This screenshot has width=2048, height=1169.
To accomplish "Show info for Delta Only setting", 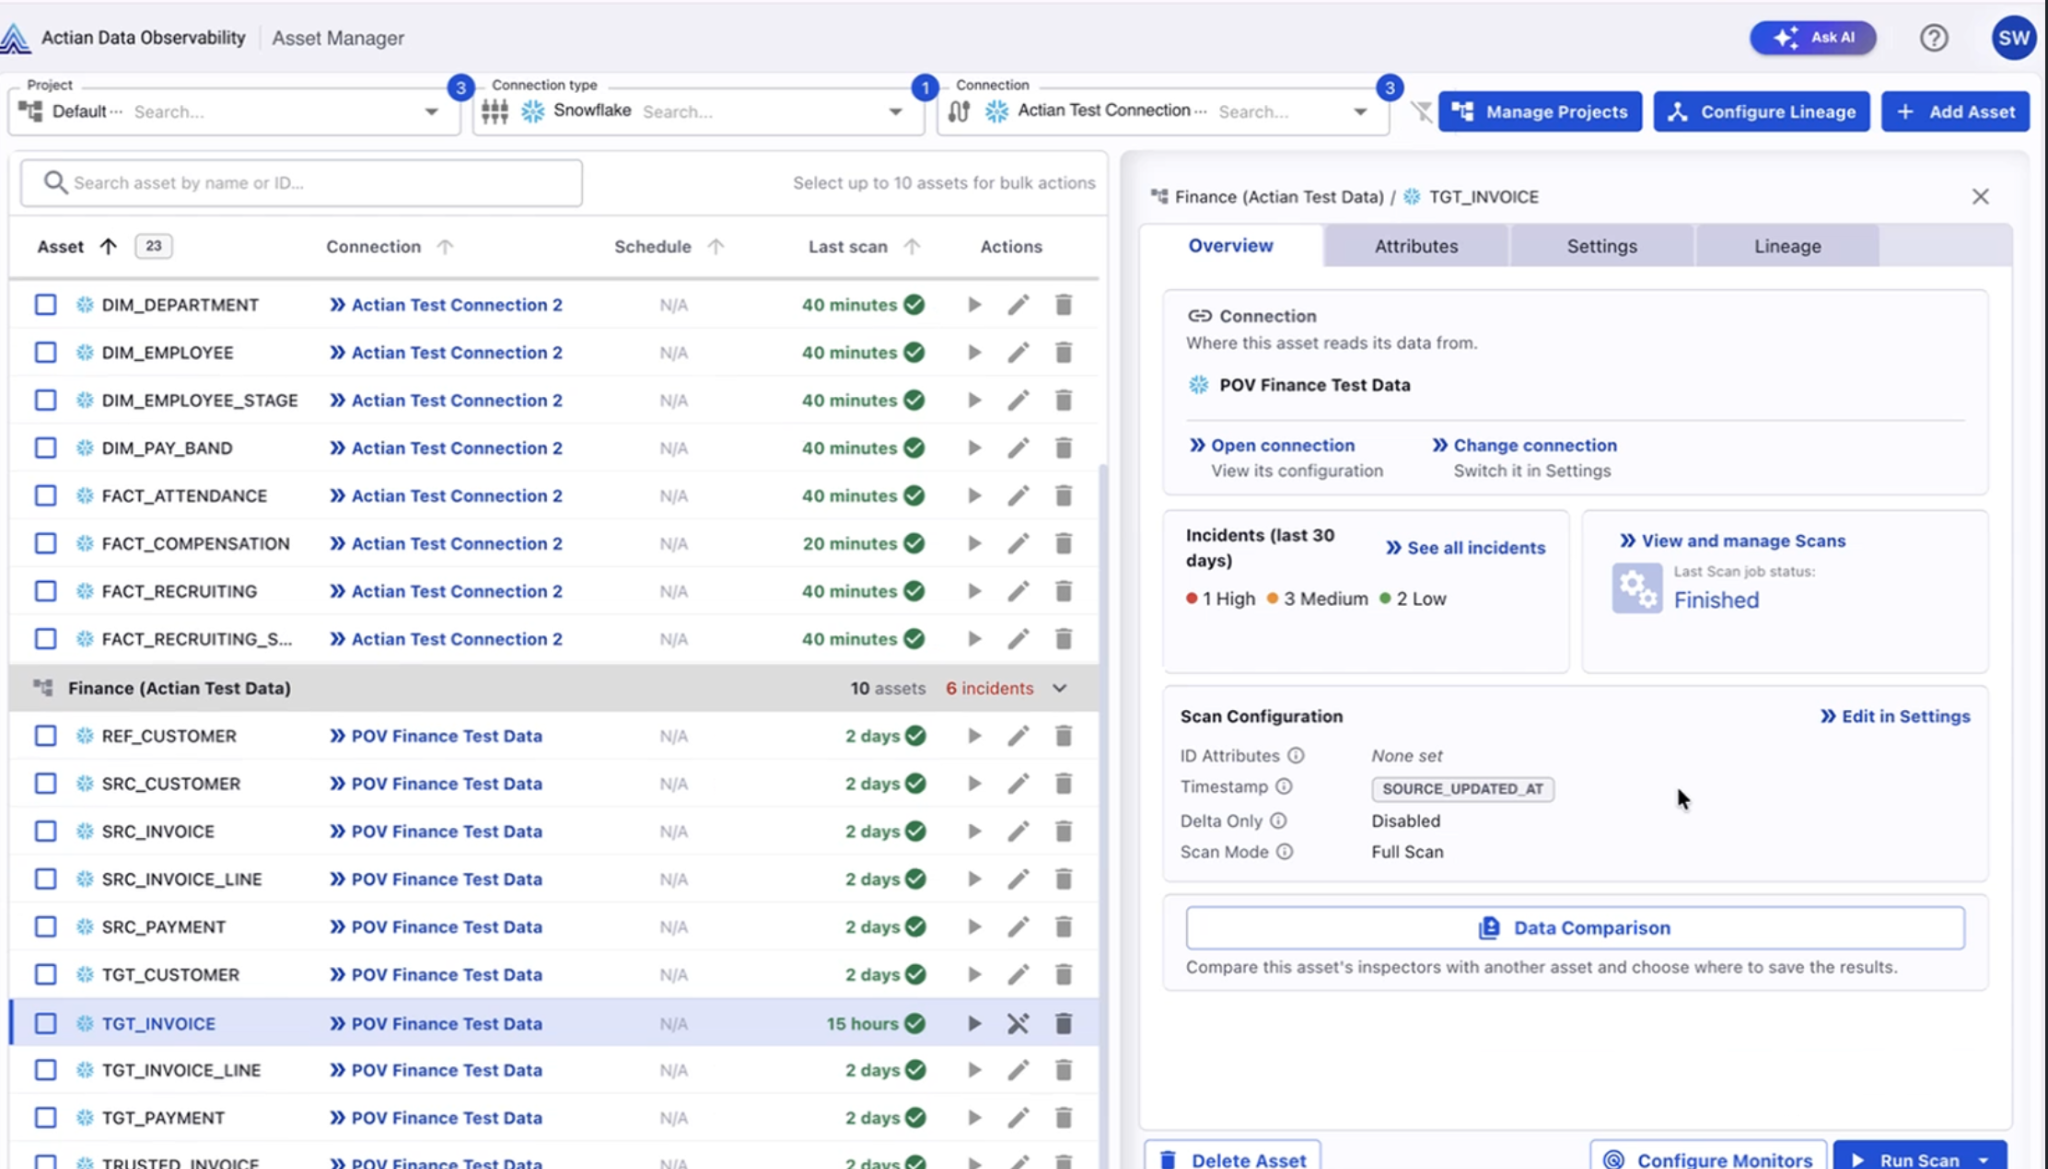I will (x=1278, y=821).
